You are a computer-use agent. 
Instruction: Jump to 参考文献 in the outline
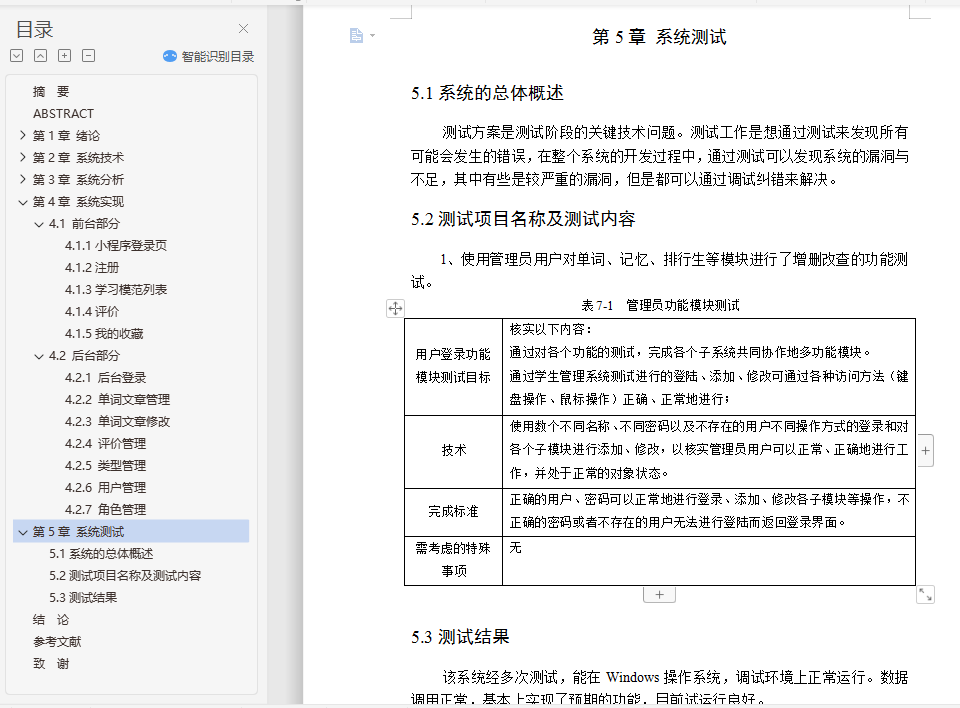(57, 642)
